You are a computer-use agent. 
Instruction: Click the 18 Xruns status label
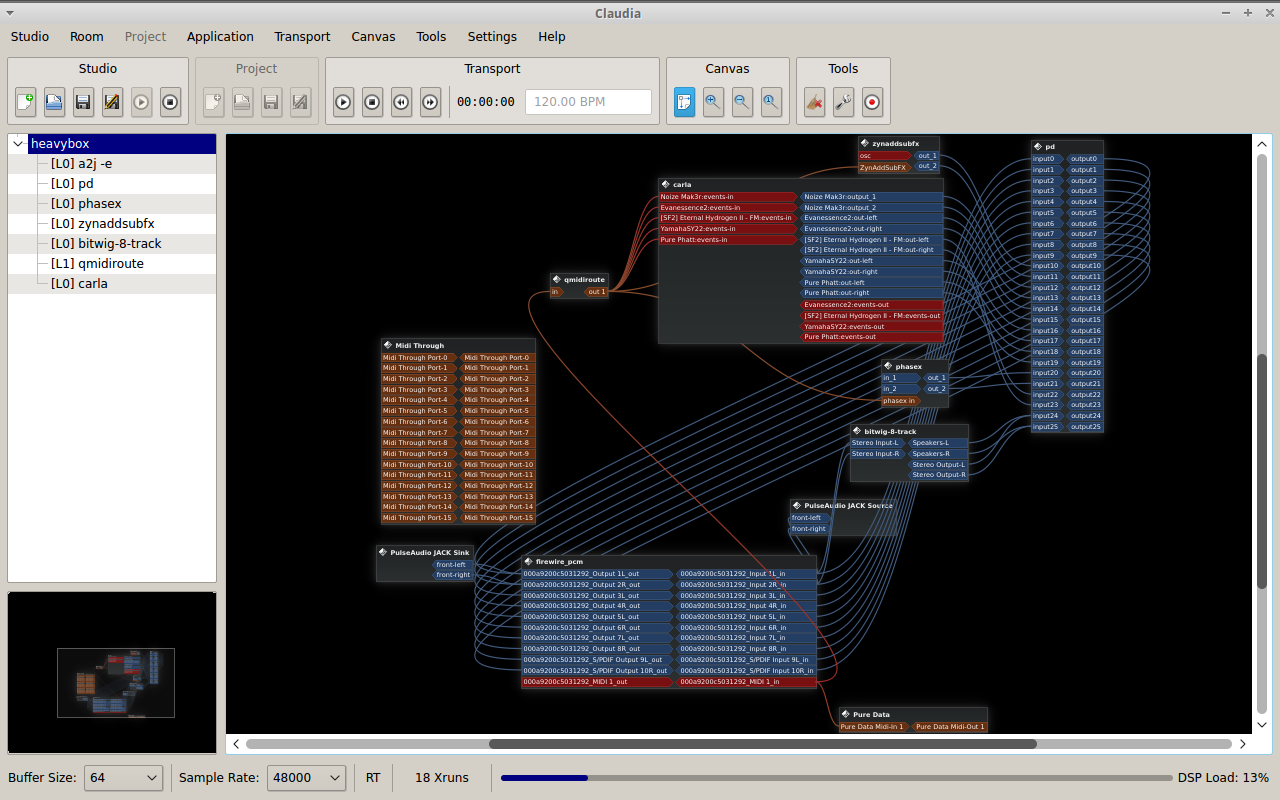click(441, 778)
